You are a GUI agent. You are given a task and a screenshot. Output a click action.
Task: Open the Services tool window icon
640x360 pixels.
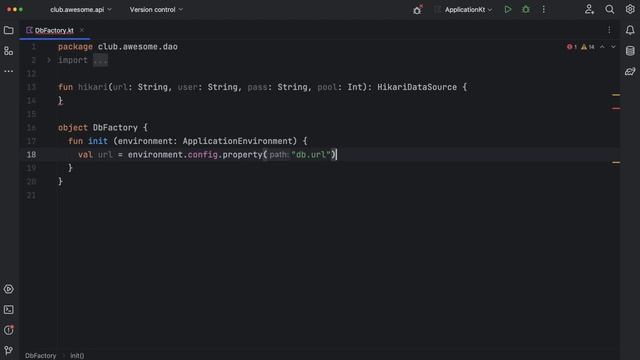(x=9, y=289)
